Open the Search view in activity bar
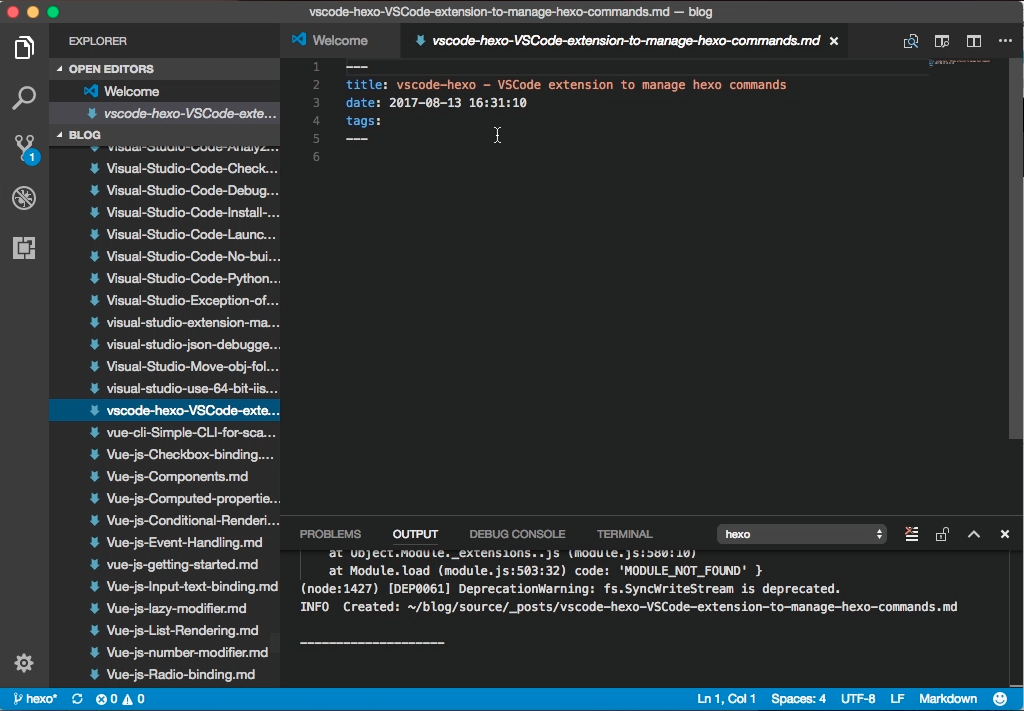1024x711 pixels. (24, 98)
